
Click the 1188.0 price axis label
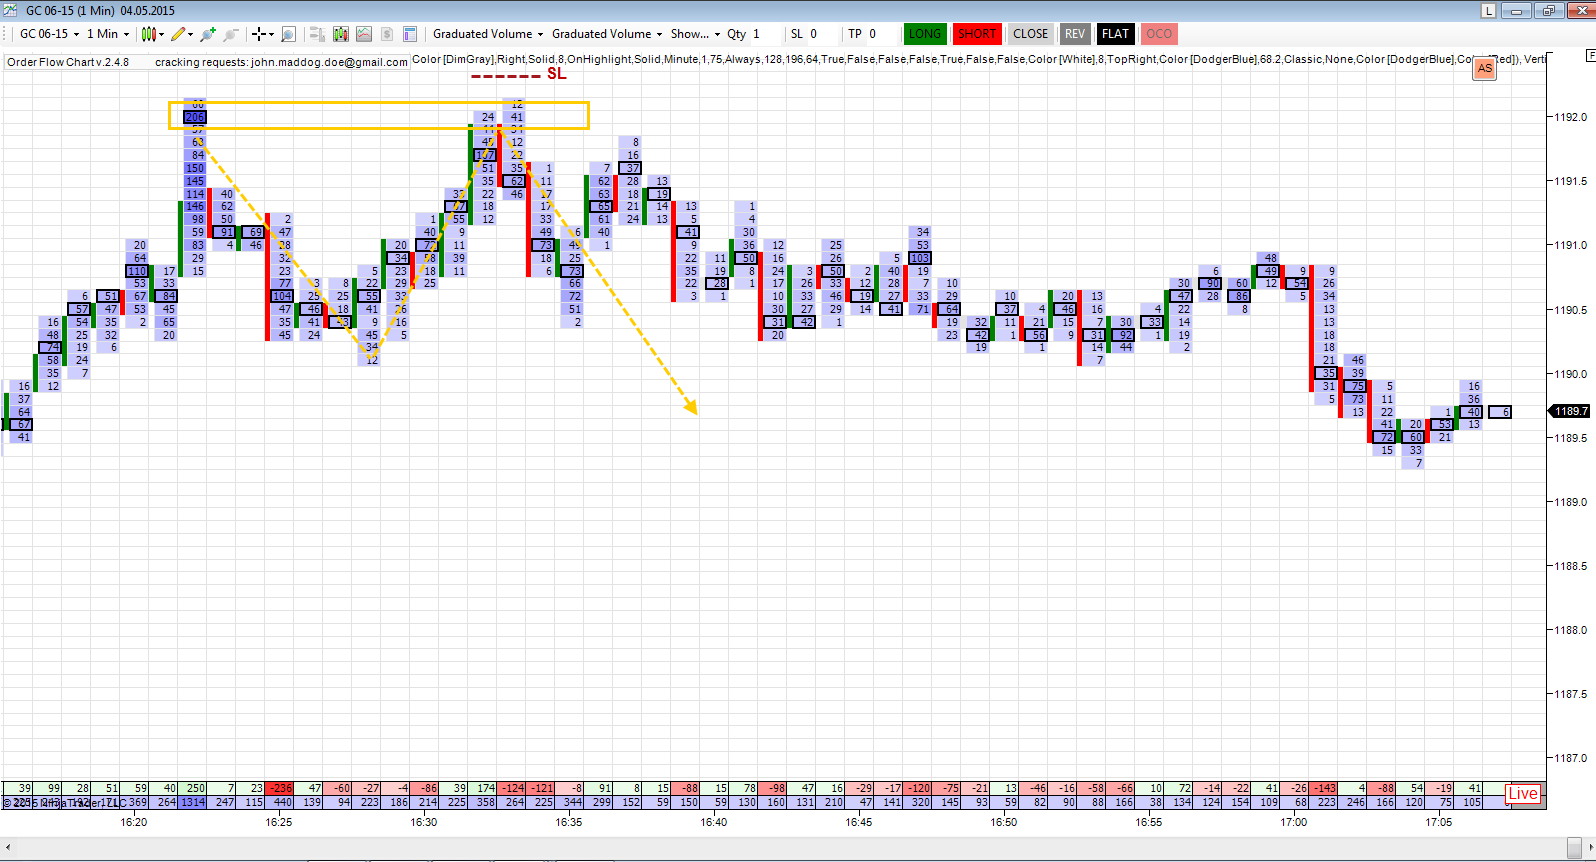pos(1570,630)
